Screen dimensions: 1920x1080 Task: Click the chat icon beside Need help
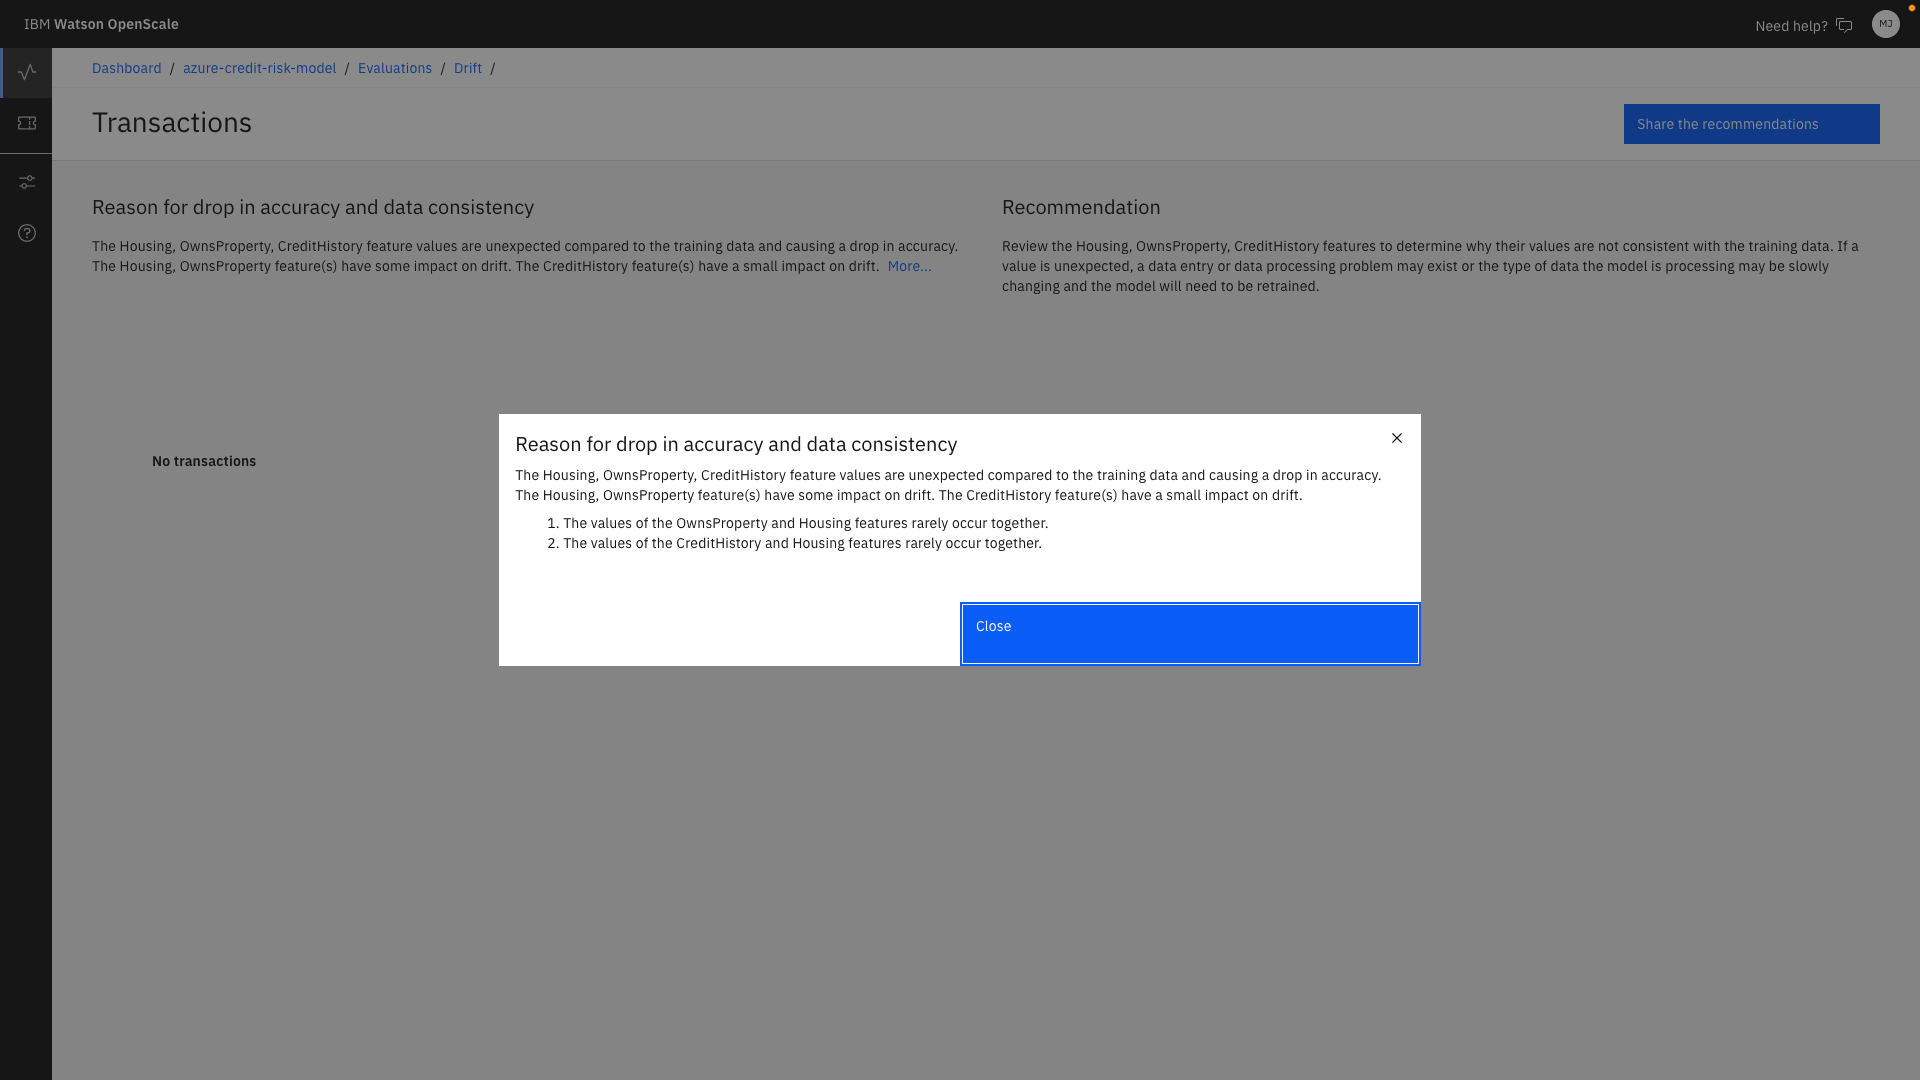[x=1844, y=25]
